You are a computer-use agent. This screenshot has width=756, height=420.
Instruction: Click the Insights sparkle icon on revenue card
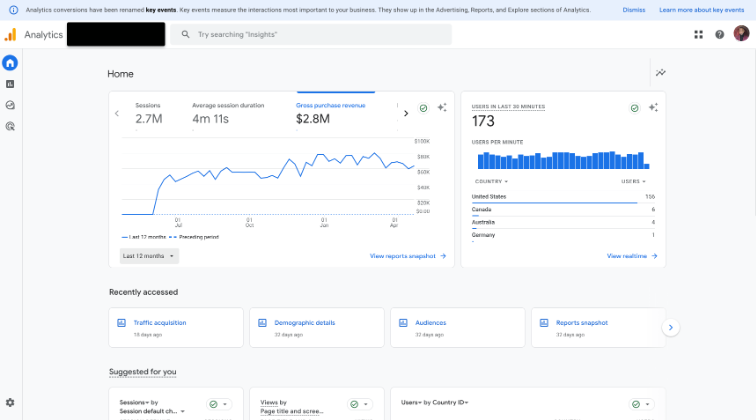pyautogui.click(x=442, y=108)
